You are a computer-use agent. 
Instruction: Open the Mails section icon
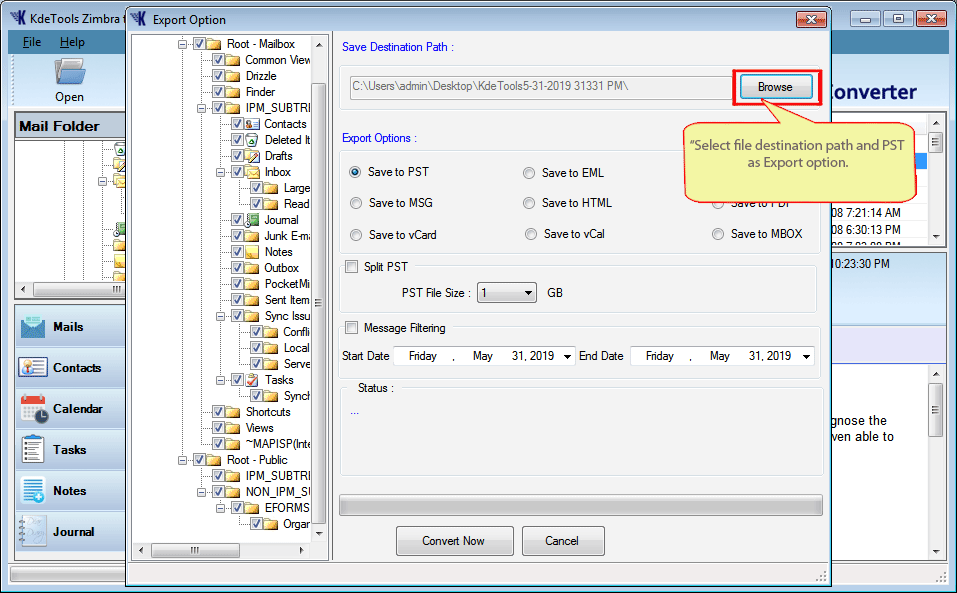point(33,327)
